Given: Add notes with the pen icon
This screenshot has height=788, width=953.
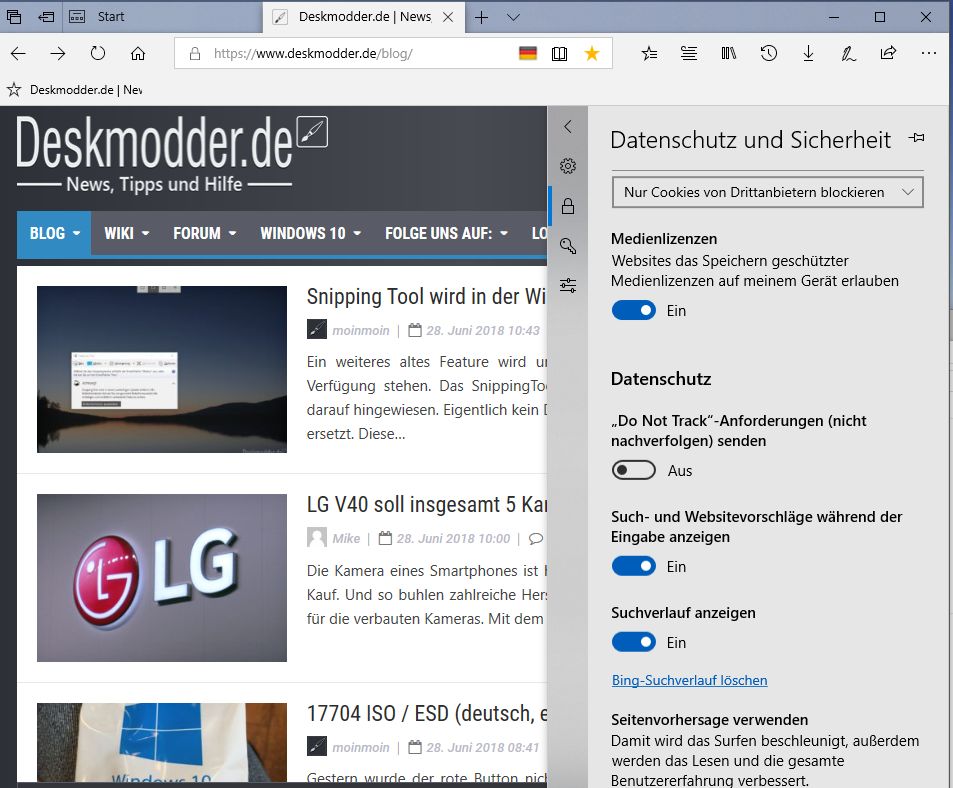Looking at the screenshot, I should point(848,53).
